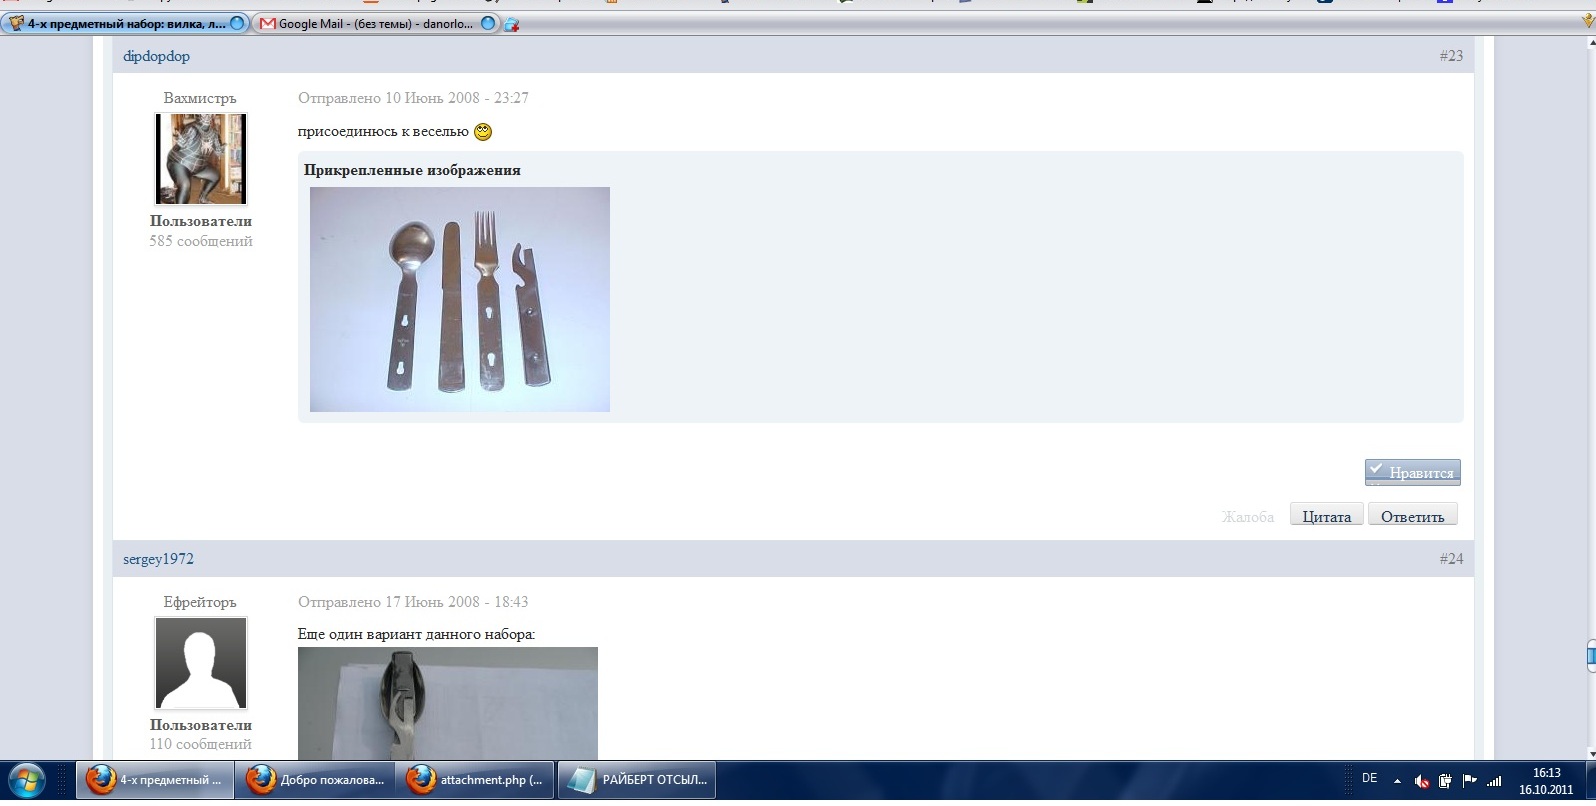Click the 'Ефрейторъ' rank label
Screen dimensions: 1596x806
click(x=200, y=602)
